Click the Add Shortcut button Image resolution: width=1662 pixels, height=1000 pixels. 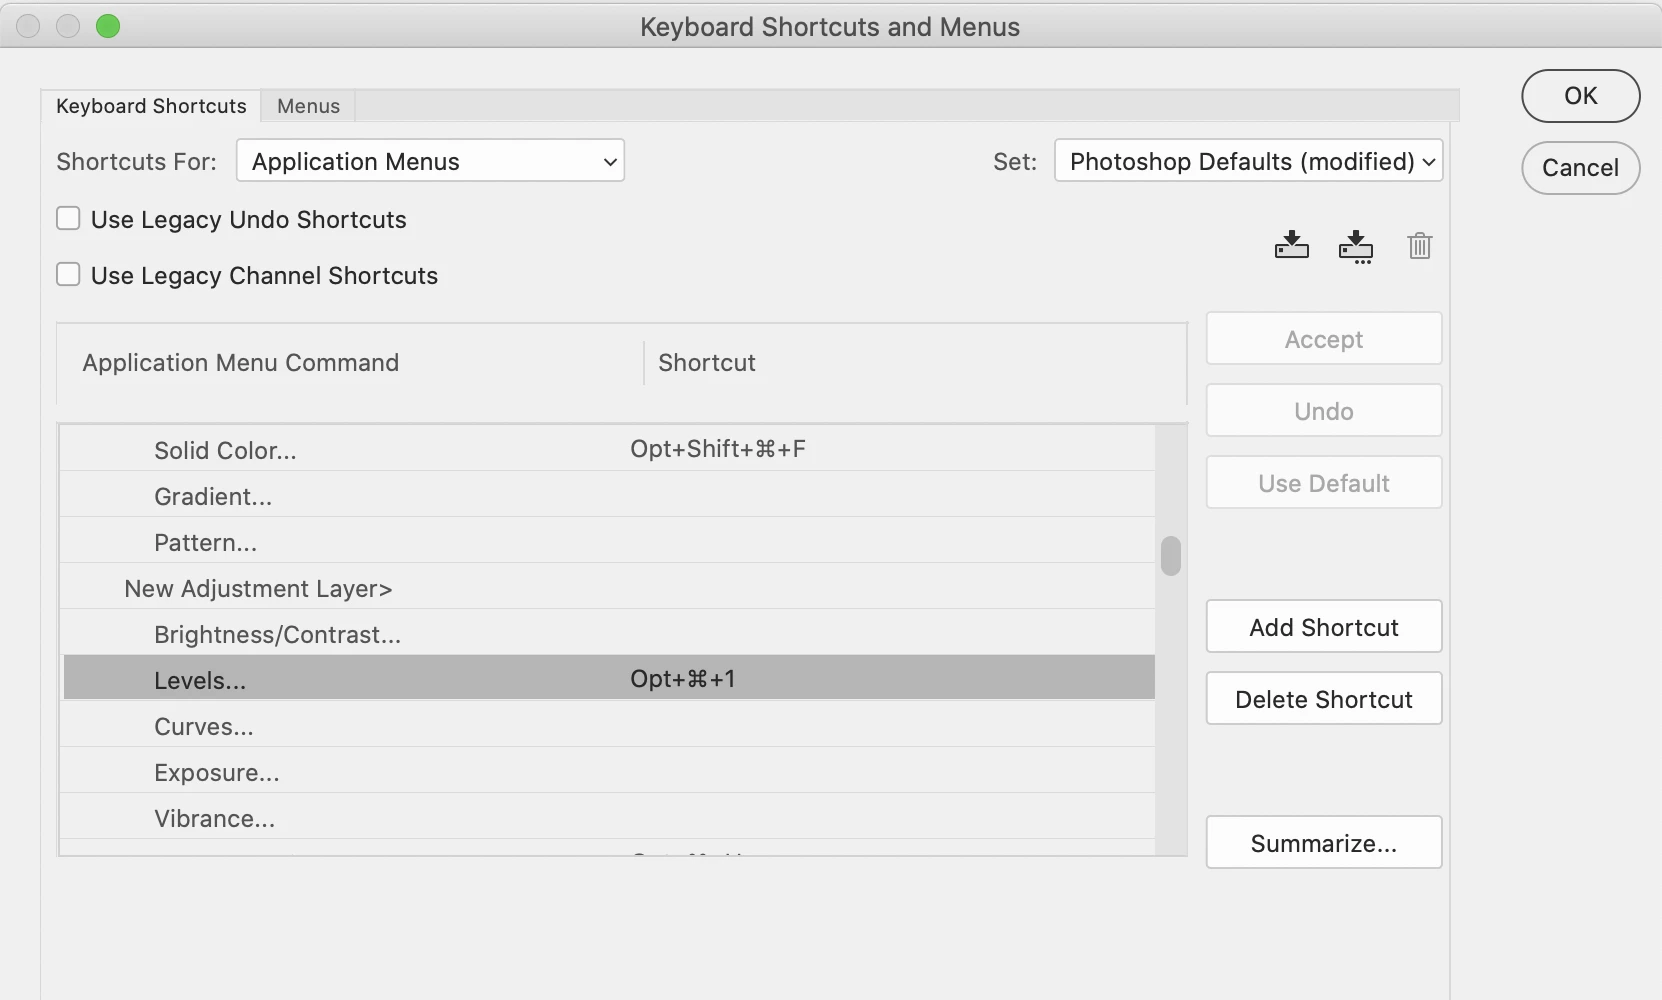coord(1323,627)
